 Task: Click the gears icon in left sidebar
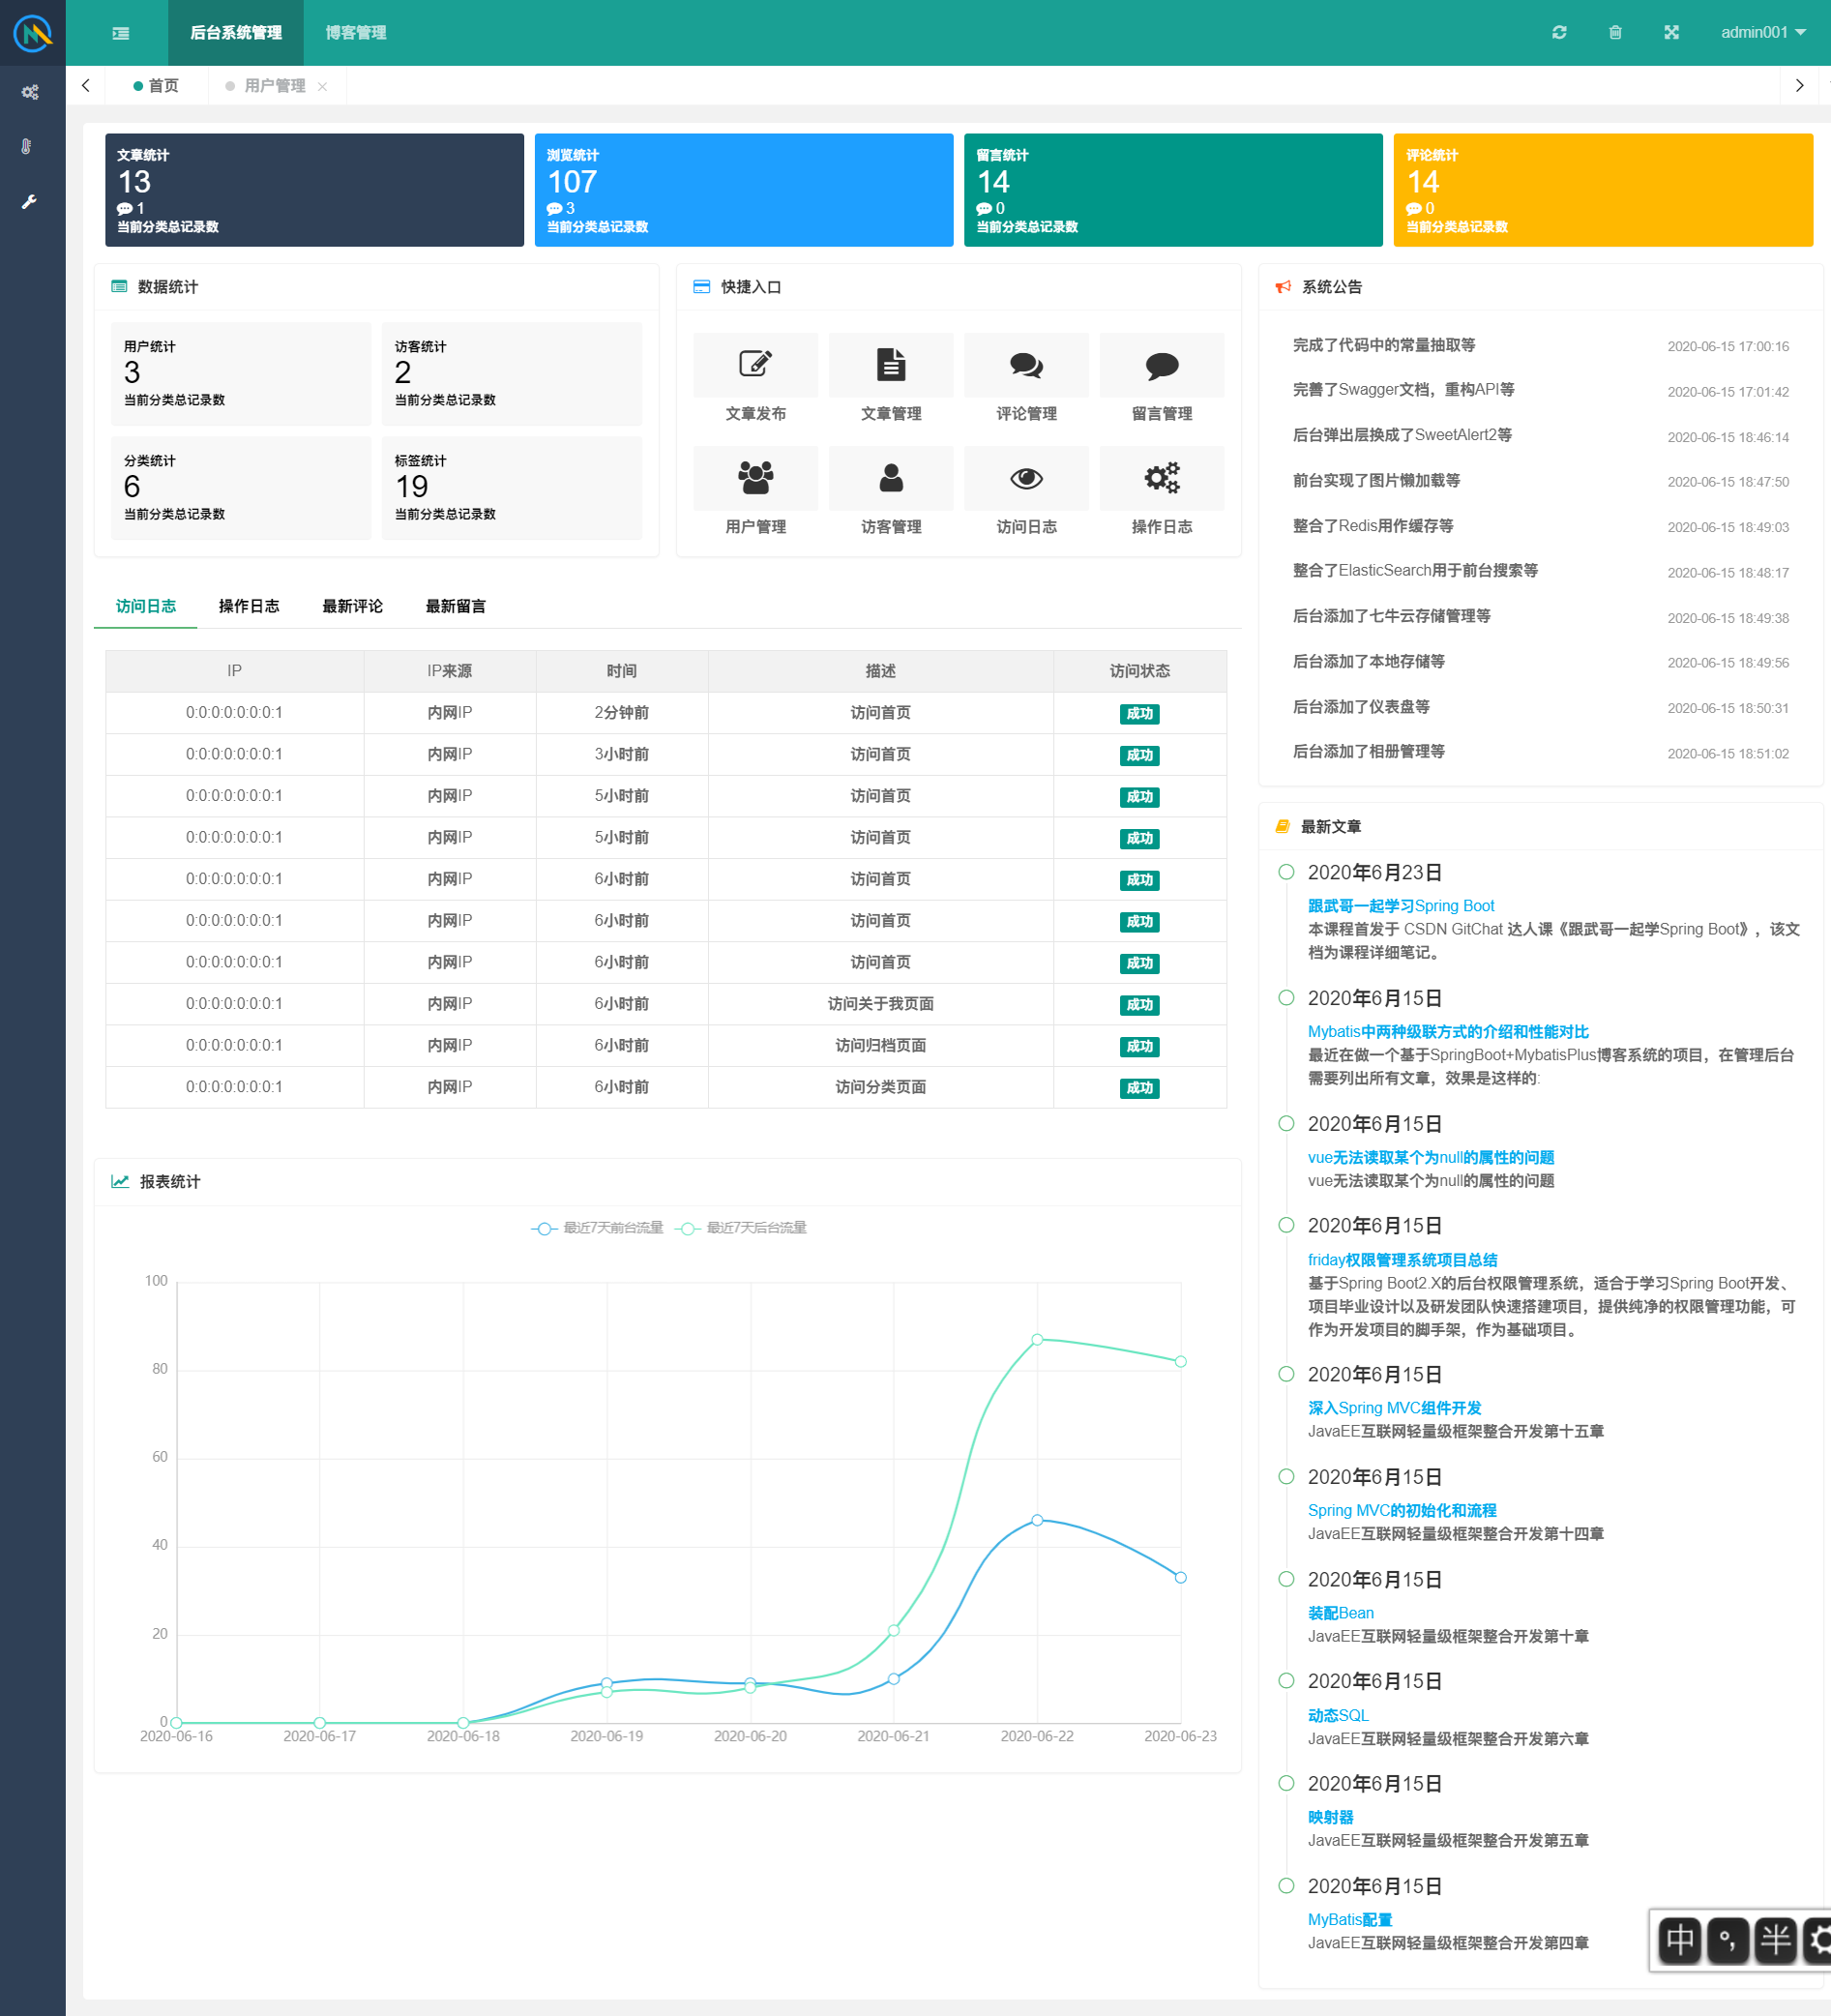[30, 92]
